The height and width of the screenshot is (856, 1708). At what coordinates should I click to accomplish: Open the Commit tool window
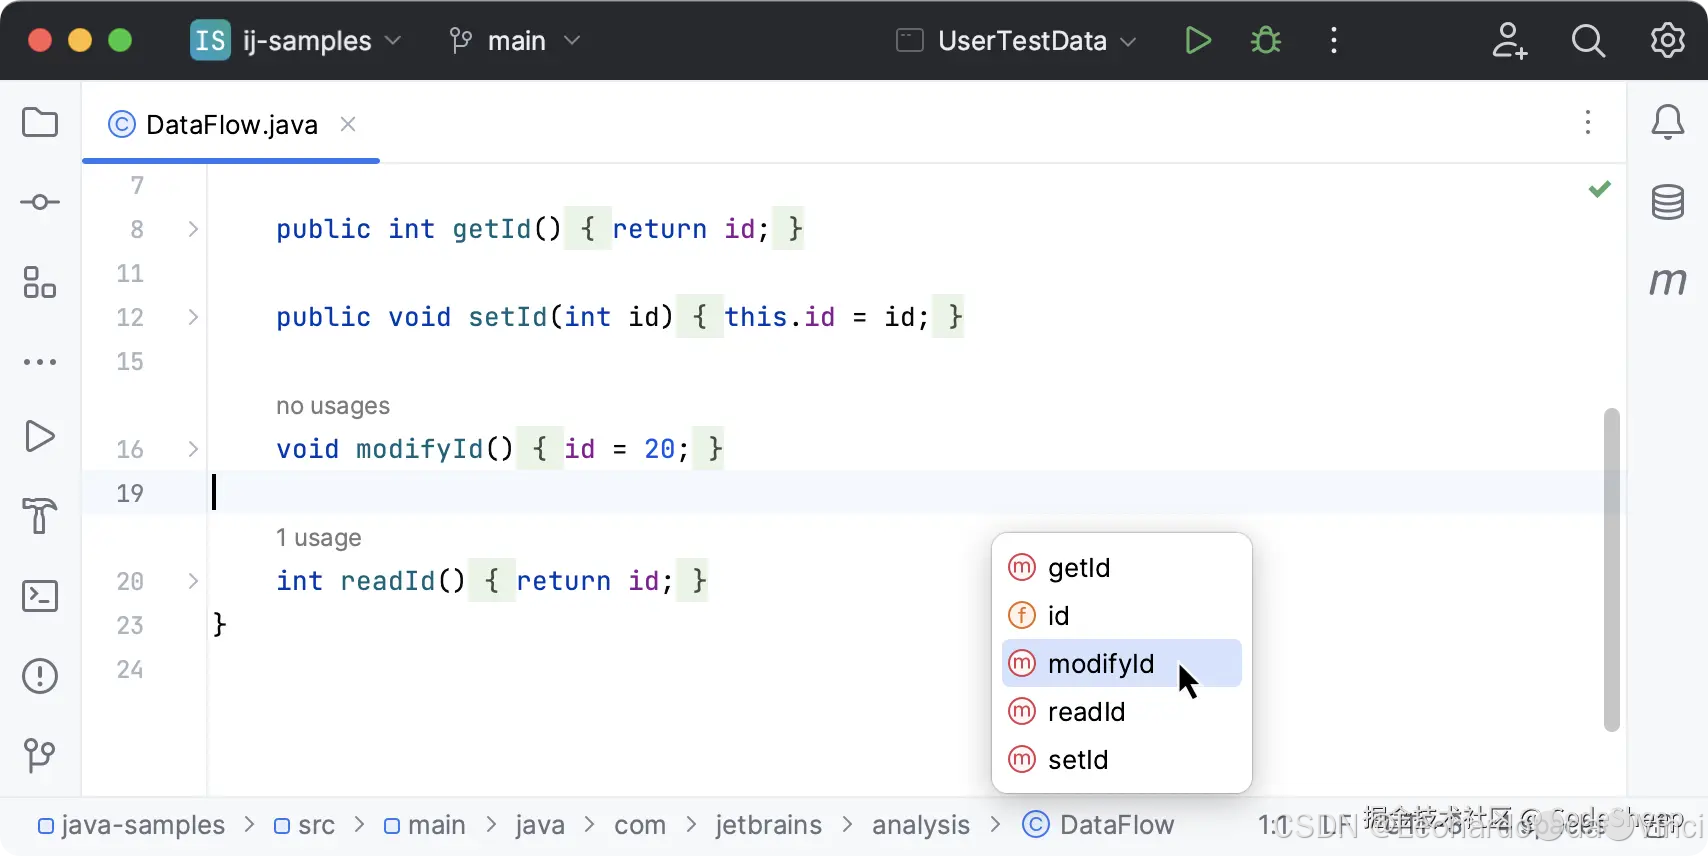(40, 202)
